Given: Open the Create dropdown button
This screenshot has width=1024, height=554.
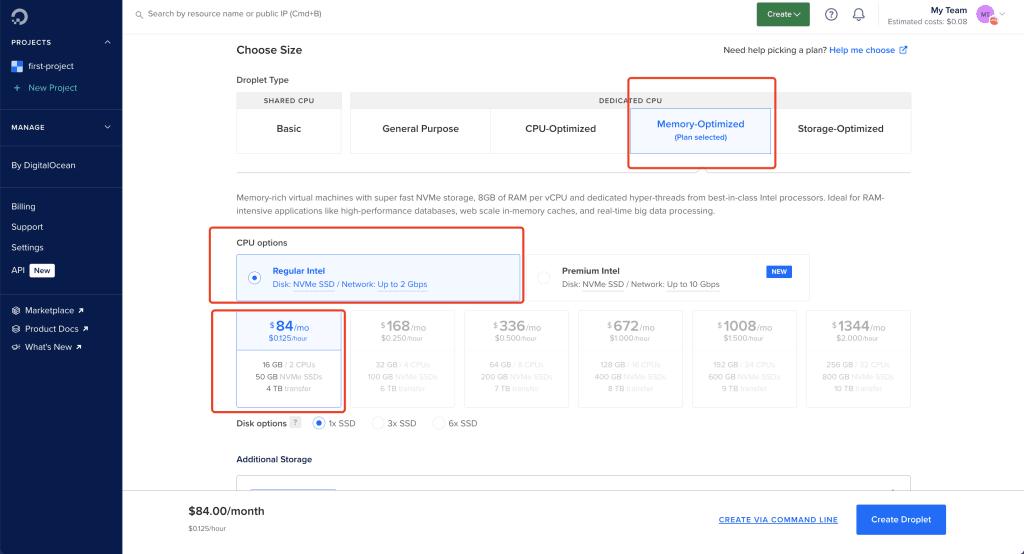Looking at the screenshot, I should pyautogui.click(x=783, y=14).
